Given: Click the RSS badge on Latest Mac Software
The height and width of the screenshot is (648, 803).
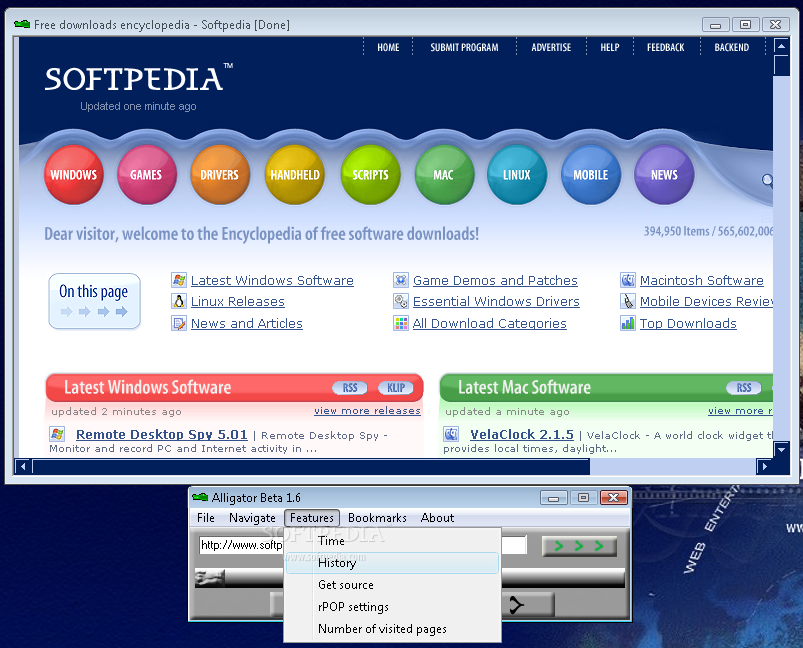Looking at the screenshot, I should point(744,388).
